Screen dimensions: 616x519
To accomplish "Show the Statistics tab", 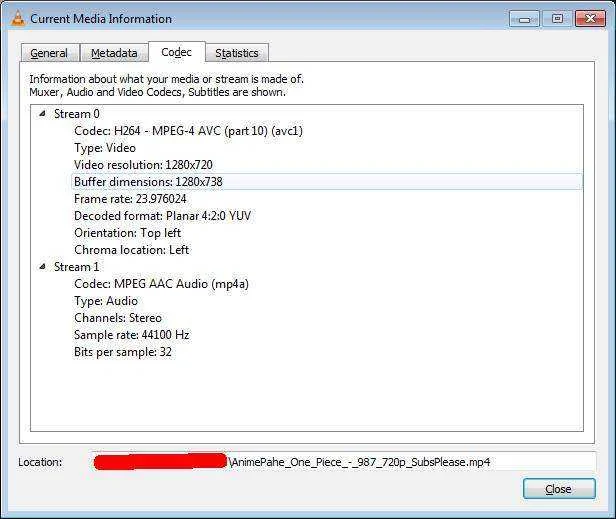I will pos(237,53).
